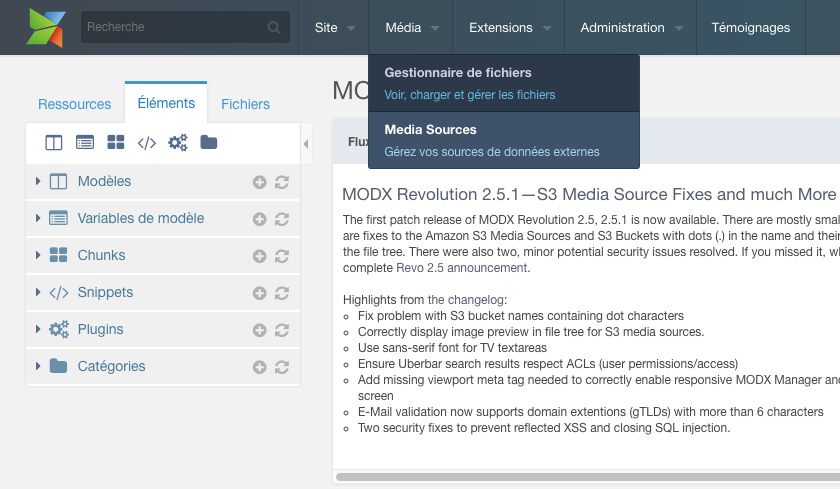840x489 pixels.
Task: Refresh the Catégories row
Action: tap(282, 367)
